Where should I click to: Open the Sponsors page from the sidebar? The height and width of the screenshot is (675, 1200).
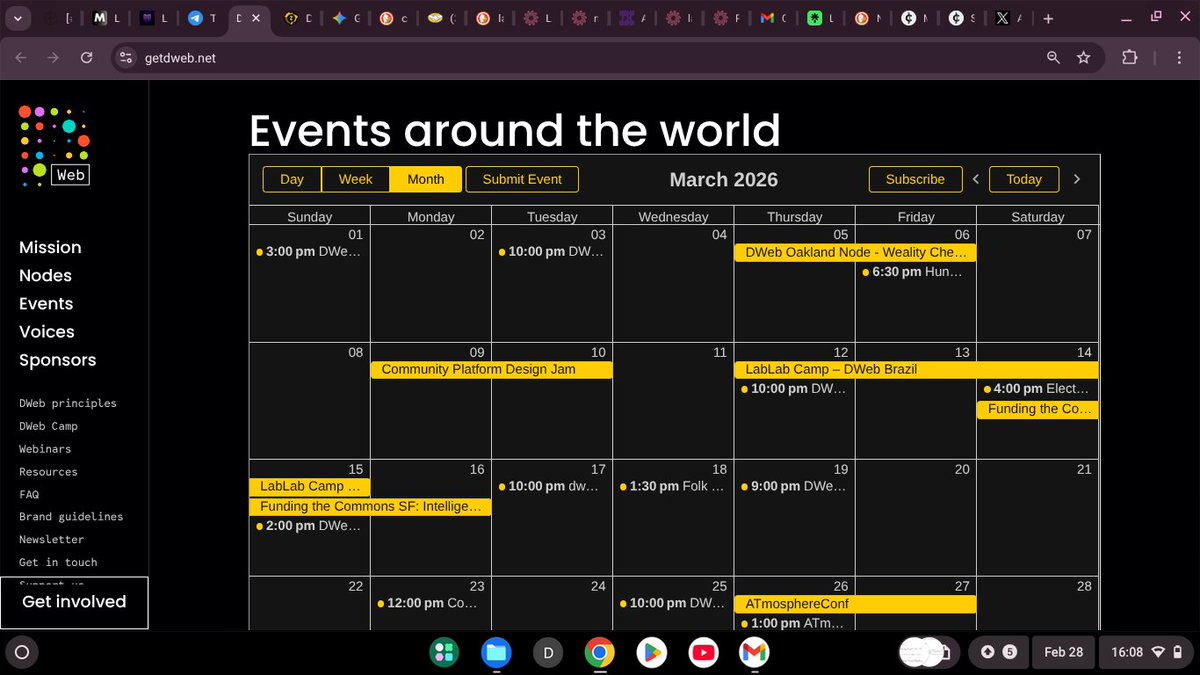[58, 360]
